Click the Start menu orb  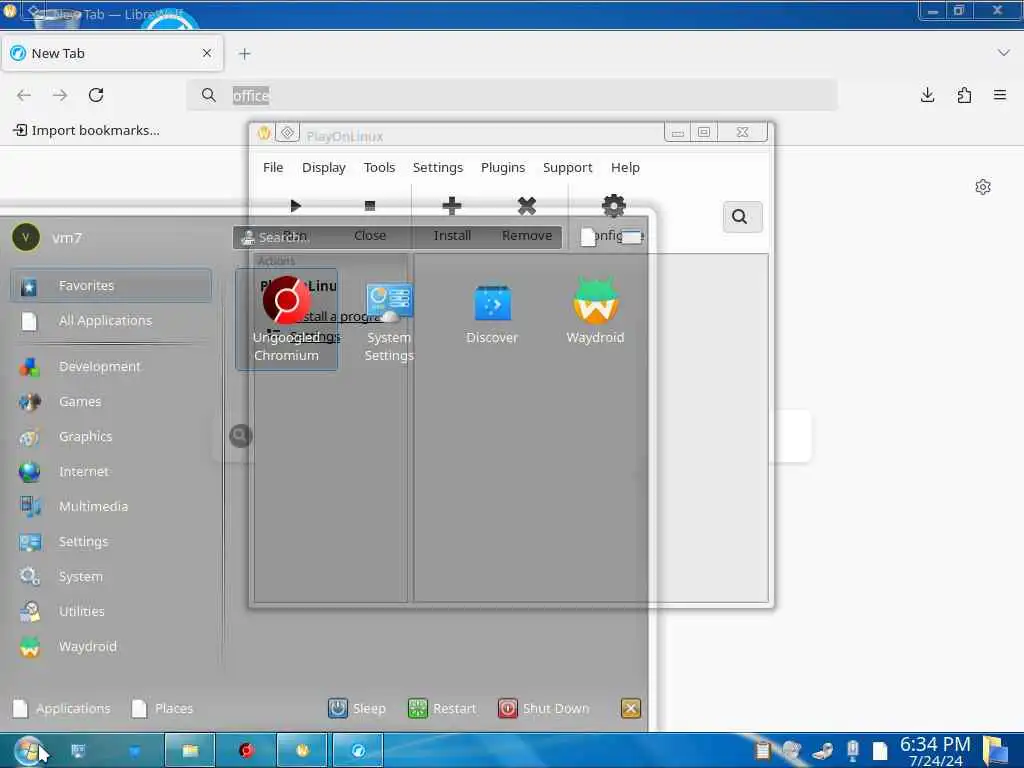[29, 750]
